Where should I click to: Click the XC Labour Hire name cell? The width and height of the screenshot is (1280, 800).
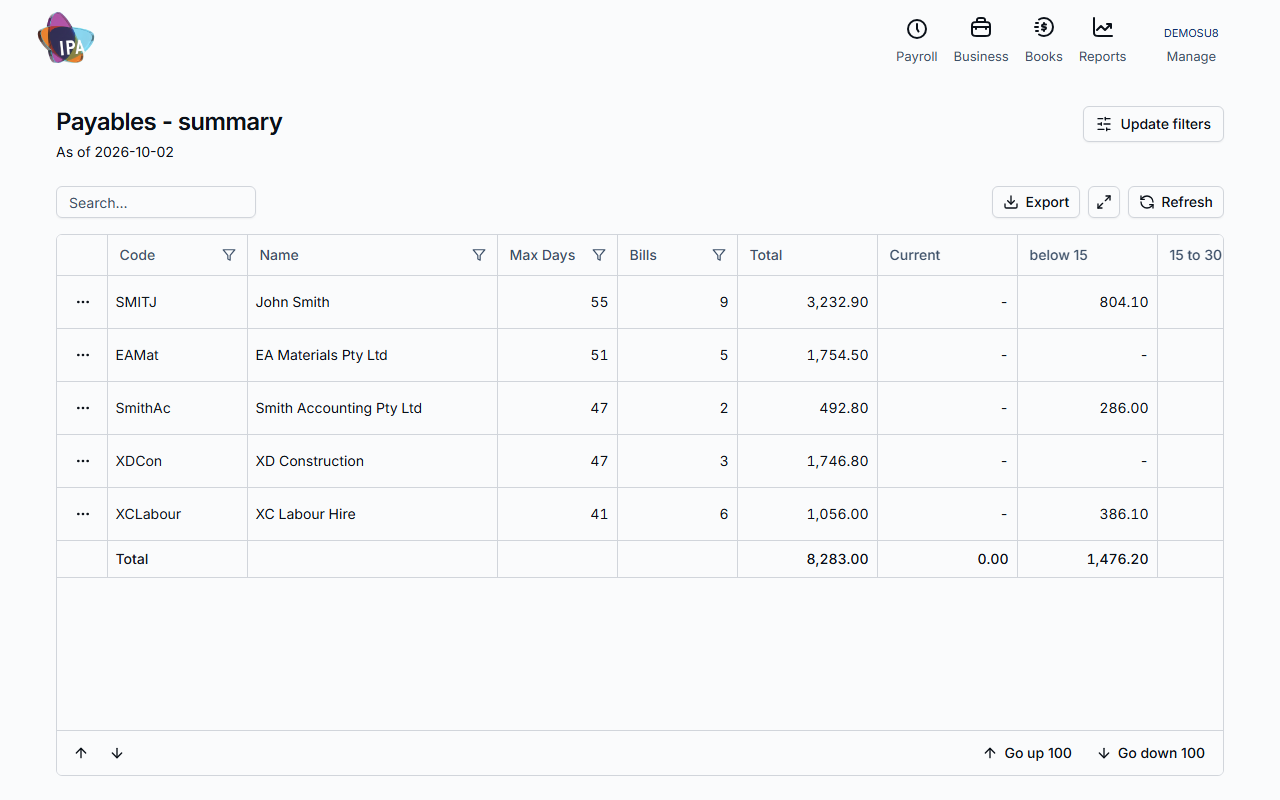coord(373,514)
